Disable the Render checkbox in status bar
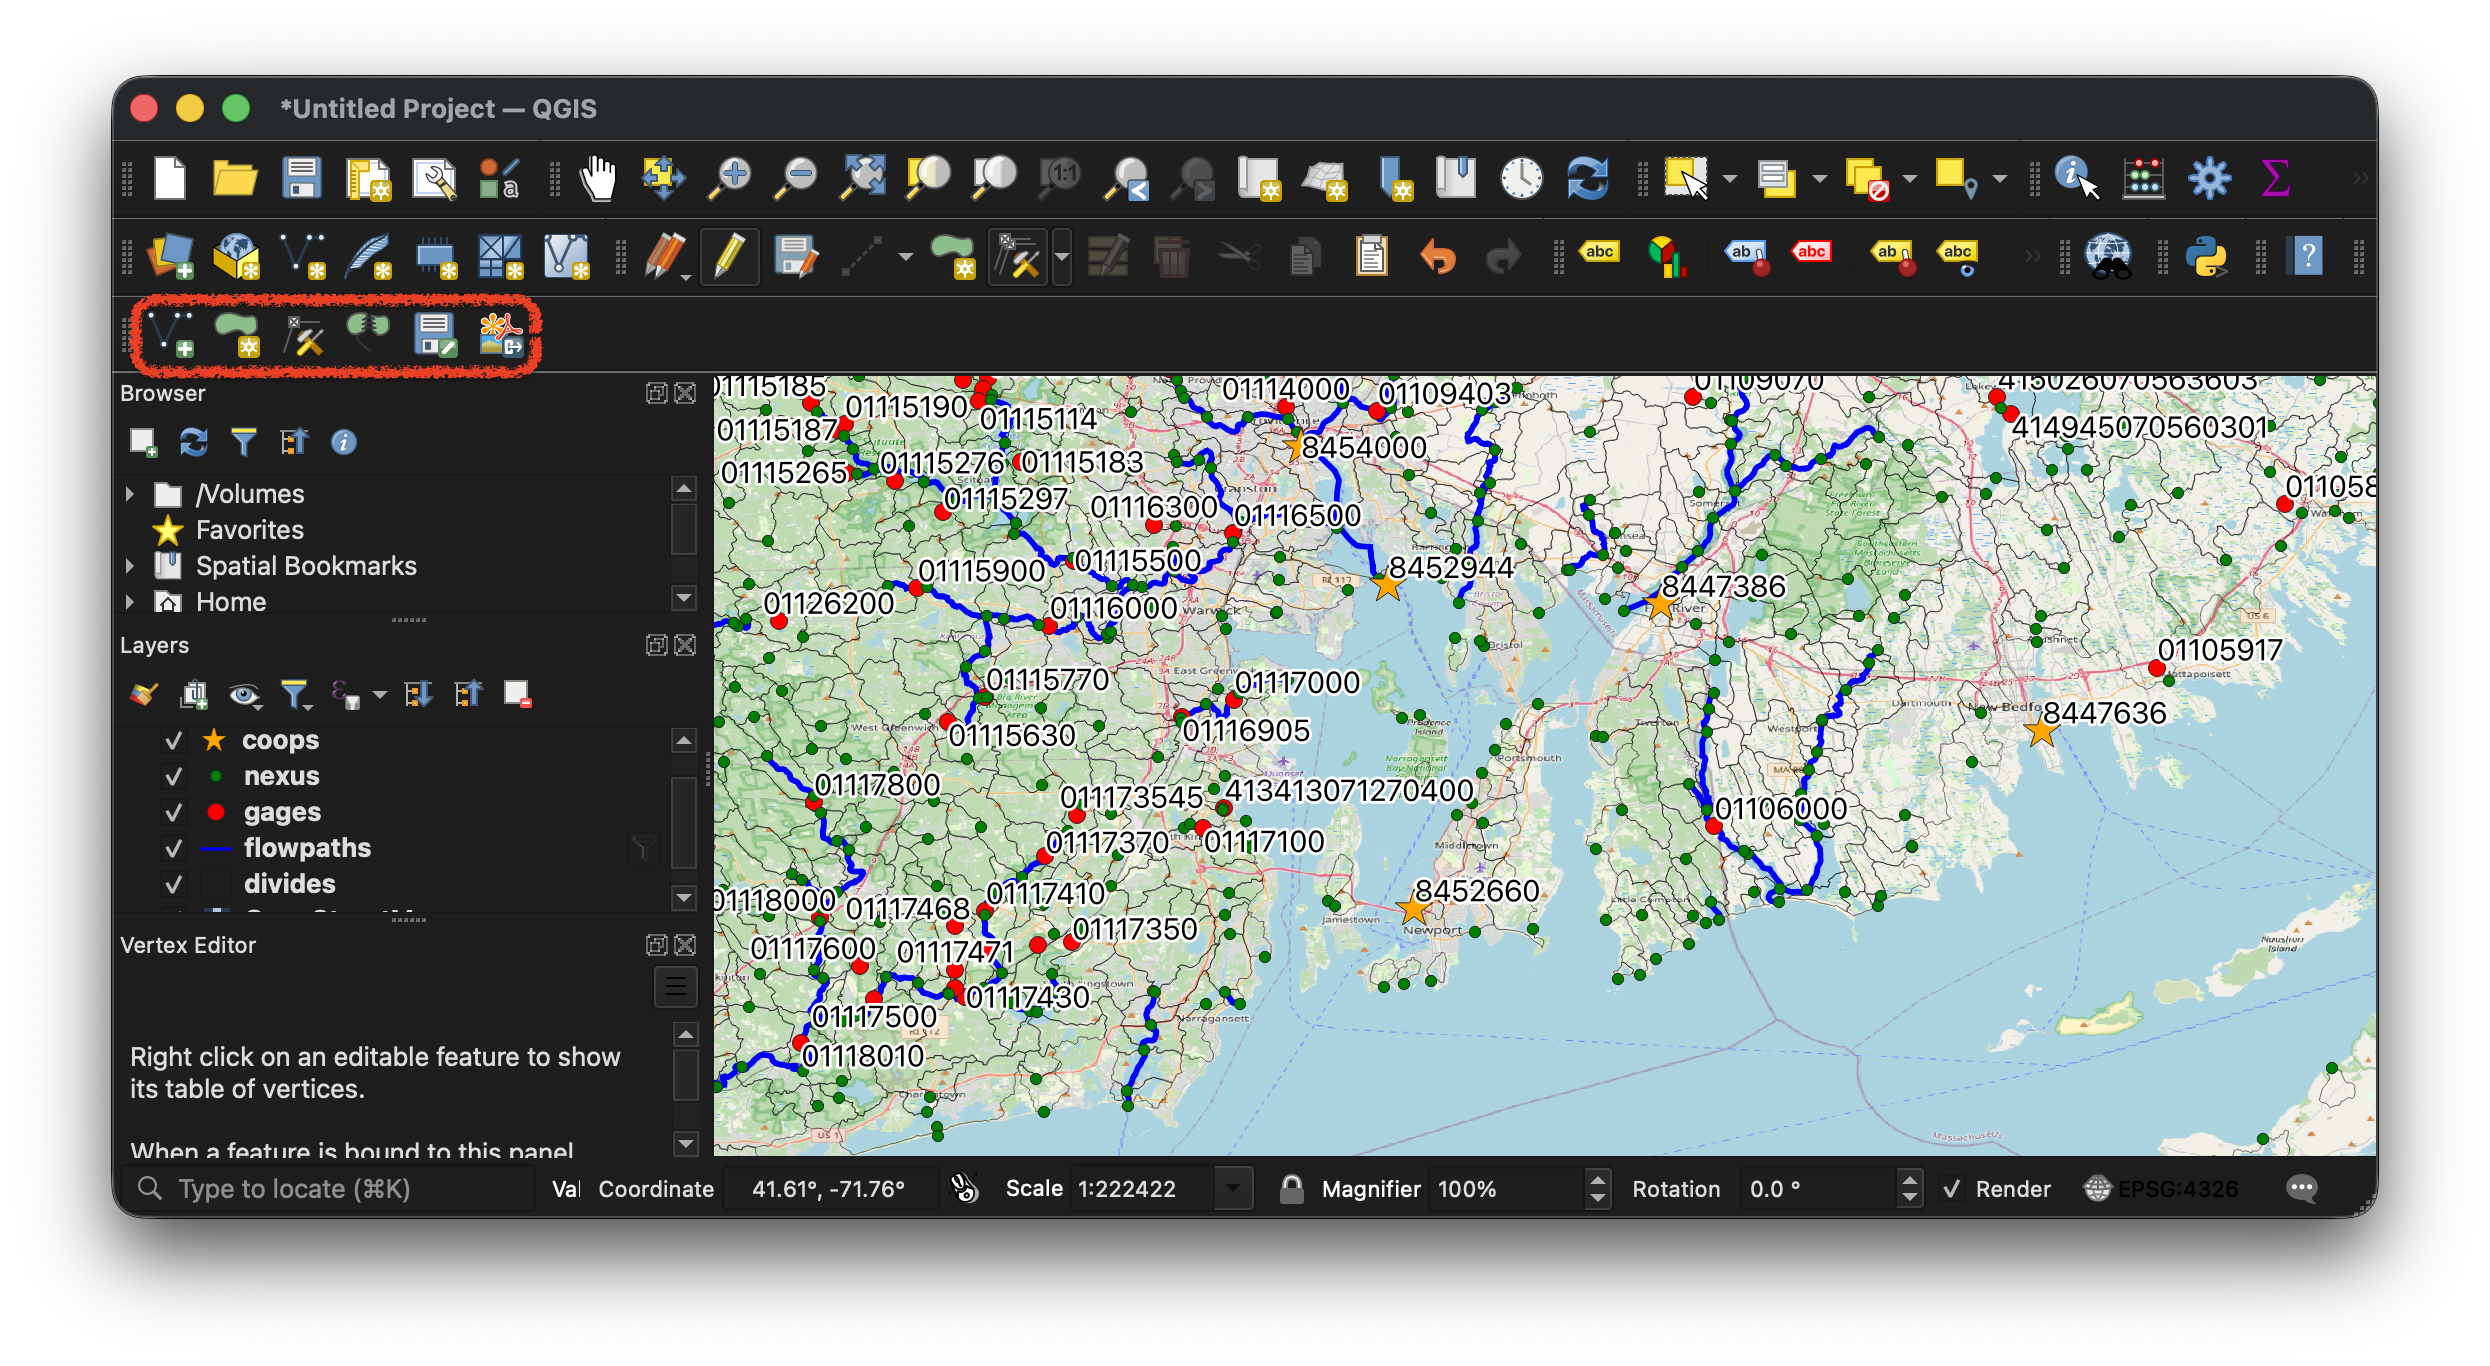Viewport: 2490px width, 1366px height. (x=1950, y=1188)
